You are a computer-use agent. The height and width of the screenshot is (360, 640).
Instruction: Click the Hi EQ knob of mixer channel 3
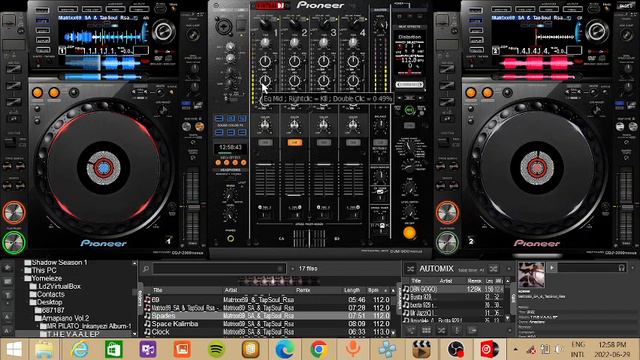pyautogui.click(x=324, y=61)
